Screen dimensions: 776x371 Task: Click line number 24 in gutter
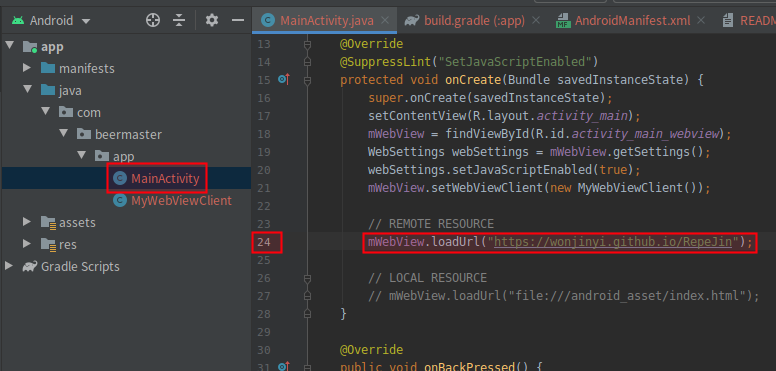pos(264,242)
